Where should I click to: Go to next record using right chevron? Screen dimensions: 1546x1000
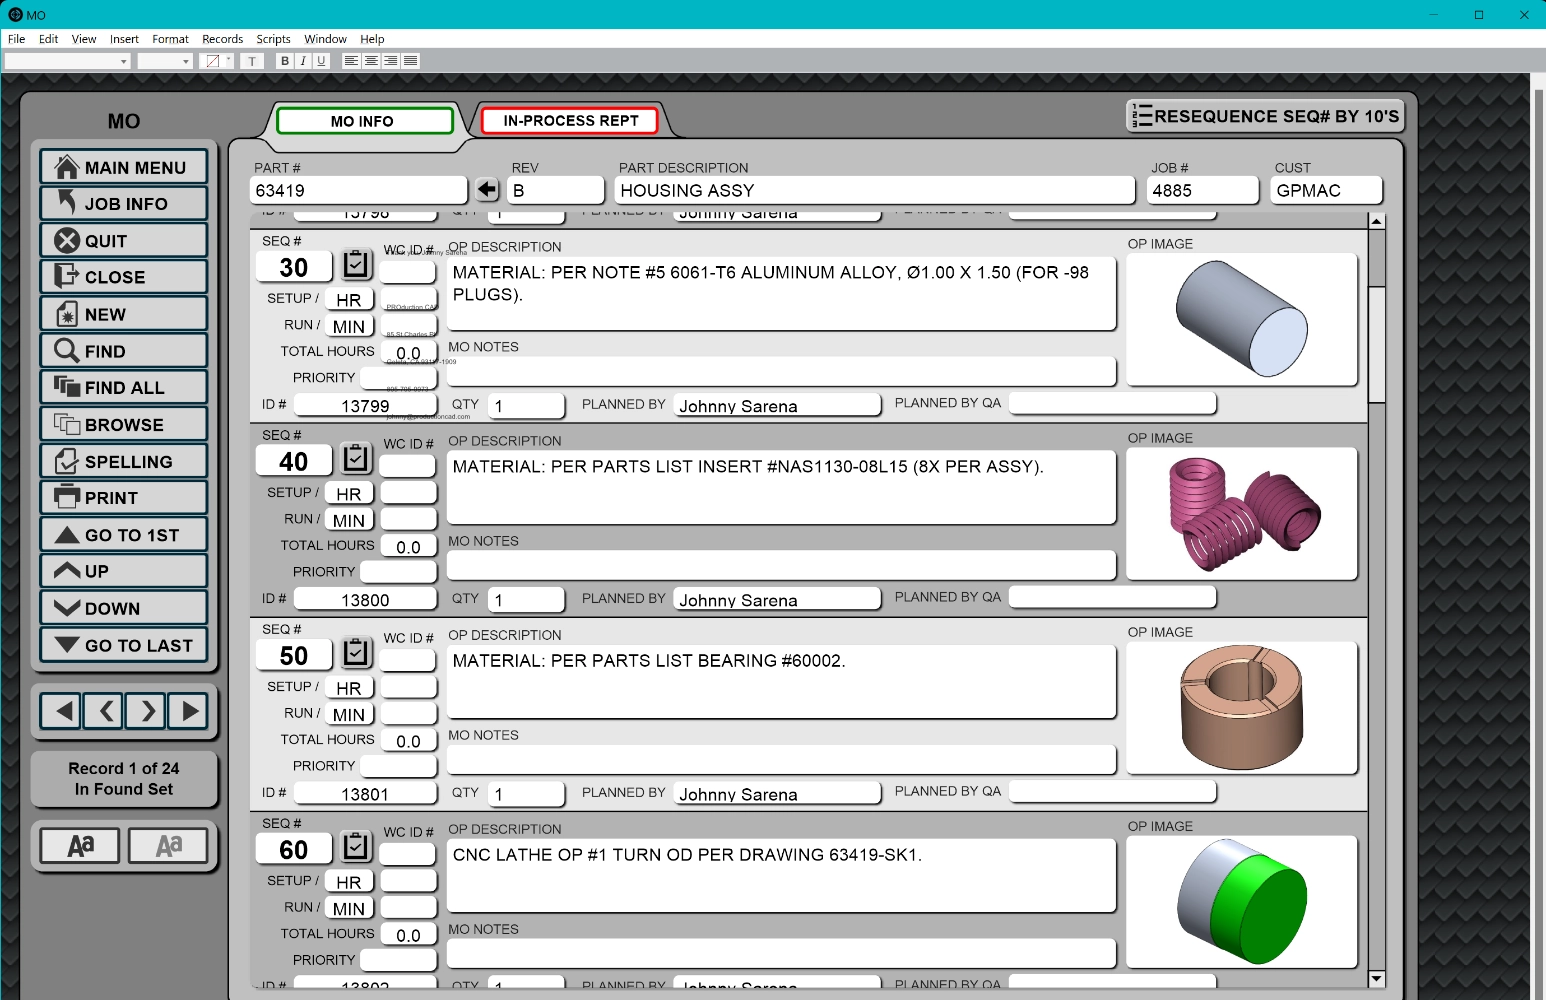(x=147, y=711)
